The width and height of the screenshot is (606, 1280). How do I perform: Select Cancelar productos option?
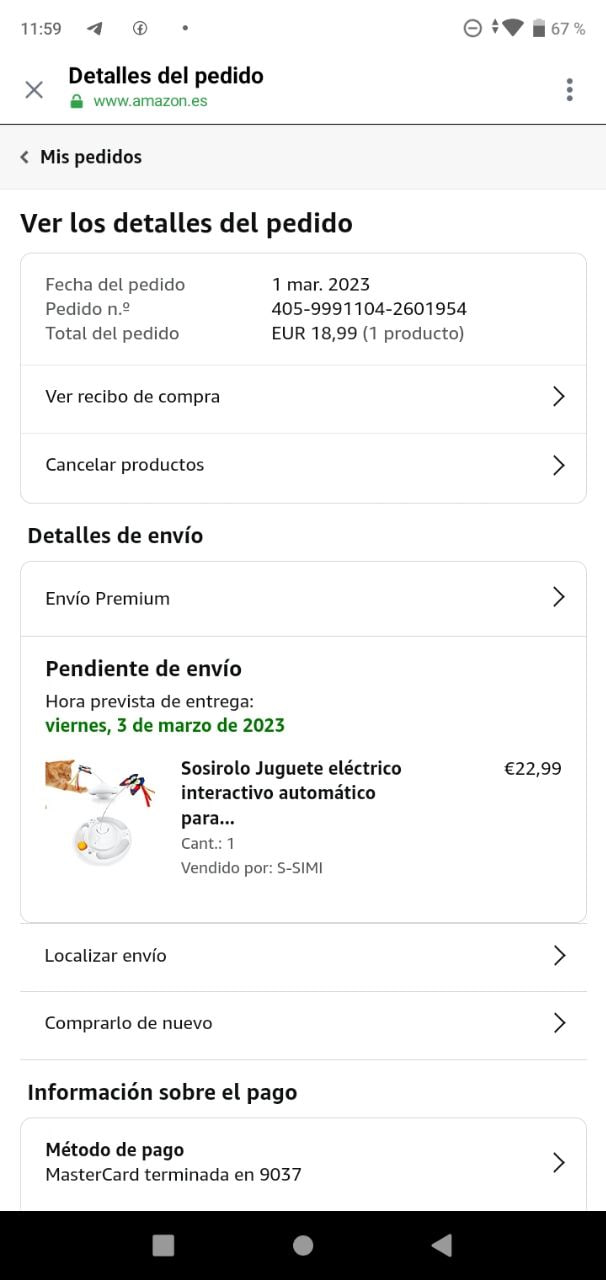click(x=303, y=465)
